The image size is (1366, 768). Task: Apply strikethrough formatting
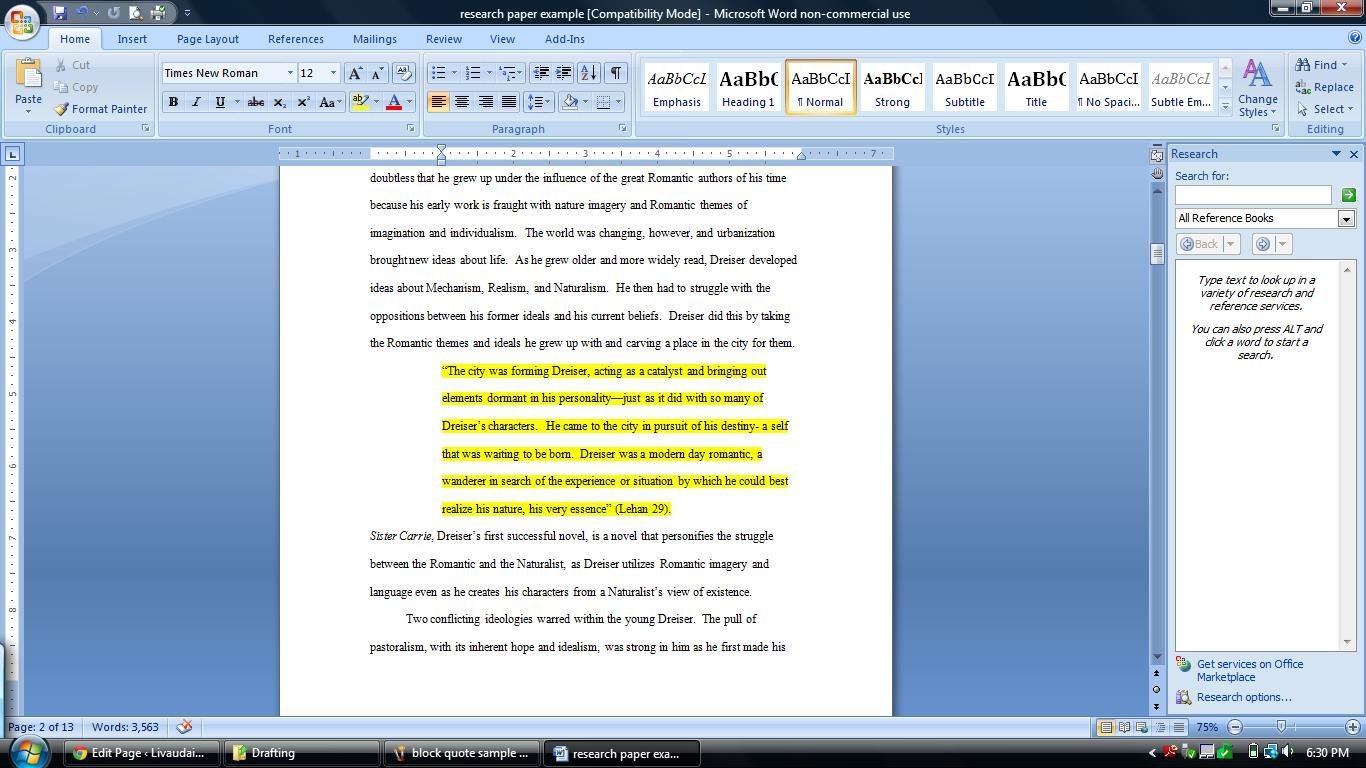(255, 102)
